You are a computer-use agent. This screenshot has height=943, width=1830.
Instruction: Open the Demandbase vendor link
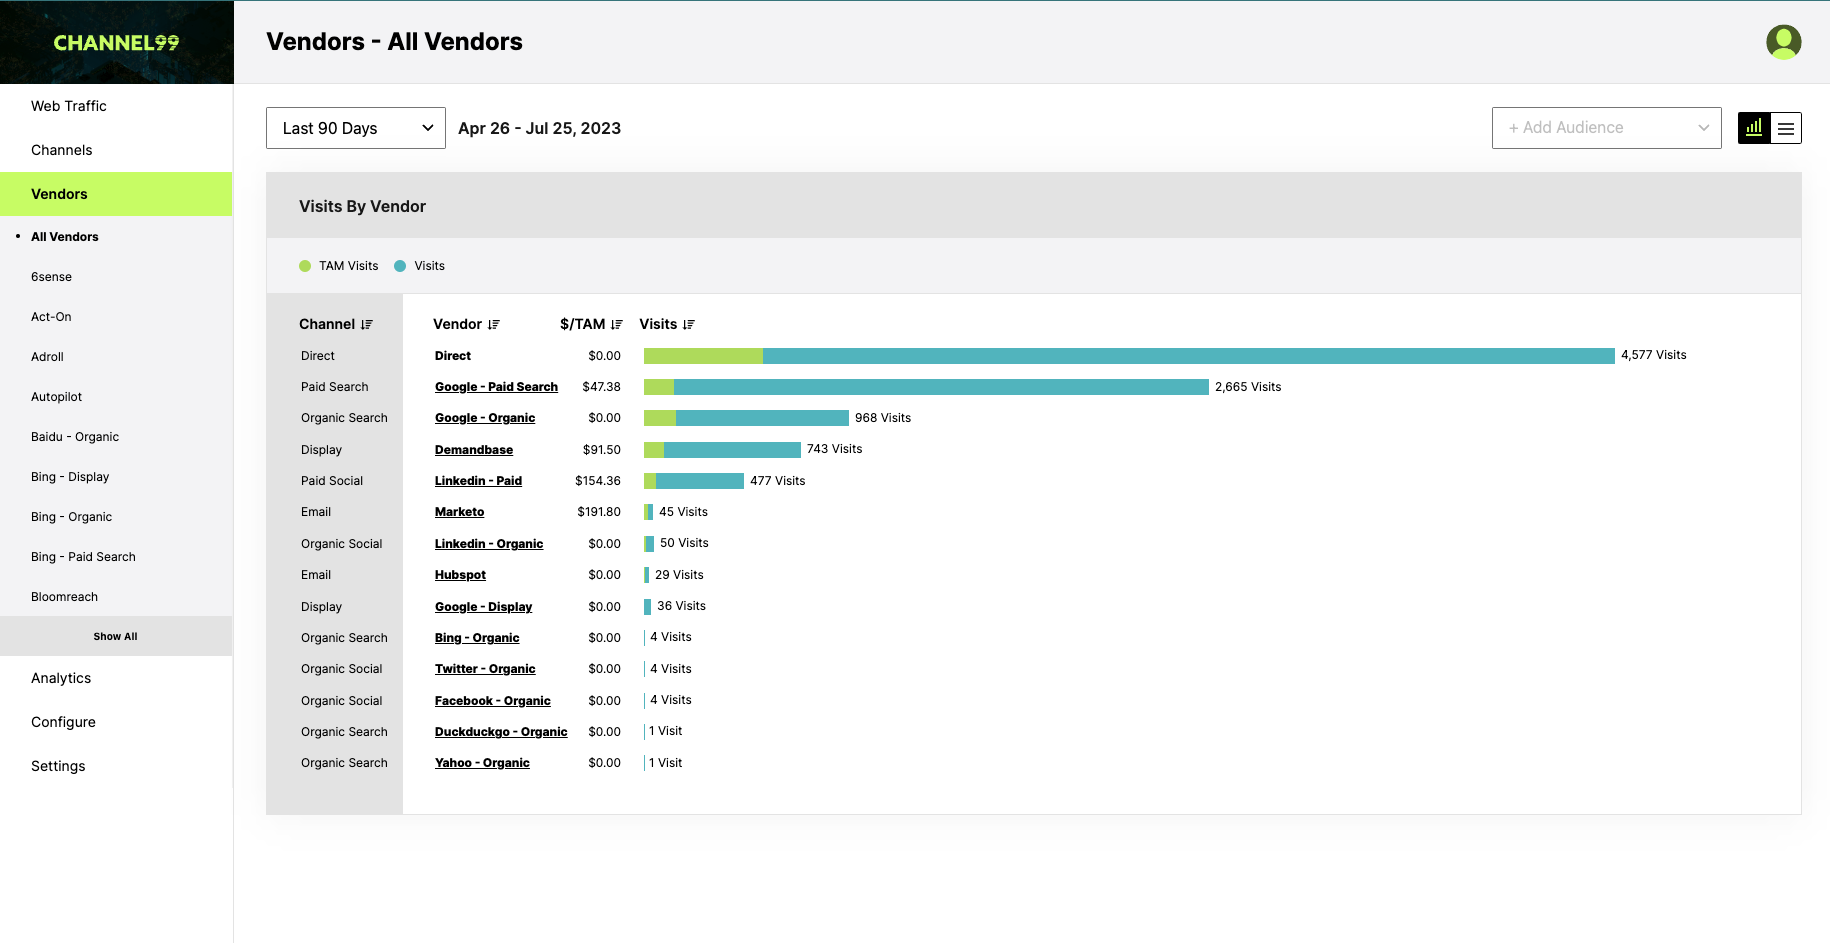[474, 450]
